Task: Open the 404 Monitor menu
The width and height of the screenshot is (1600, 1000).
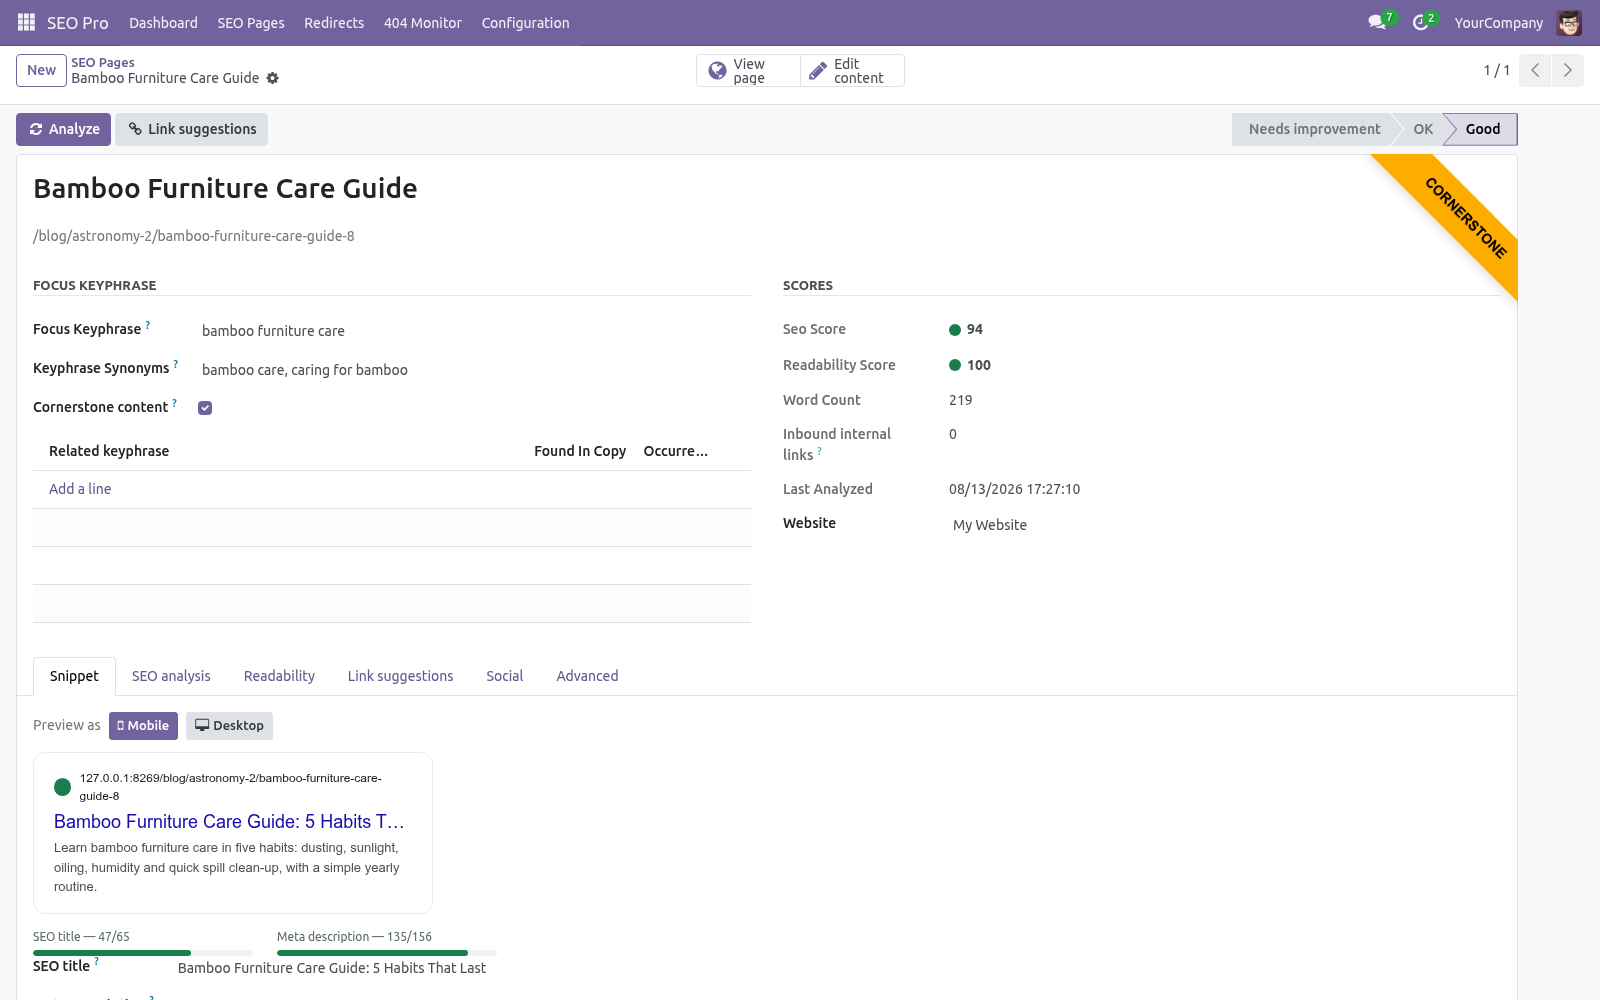Action: click(423, 22)
